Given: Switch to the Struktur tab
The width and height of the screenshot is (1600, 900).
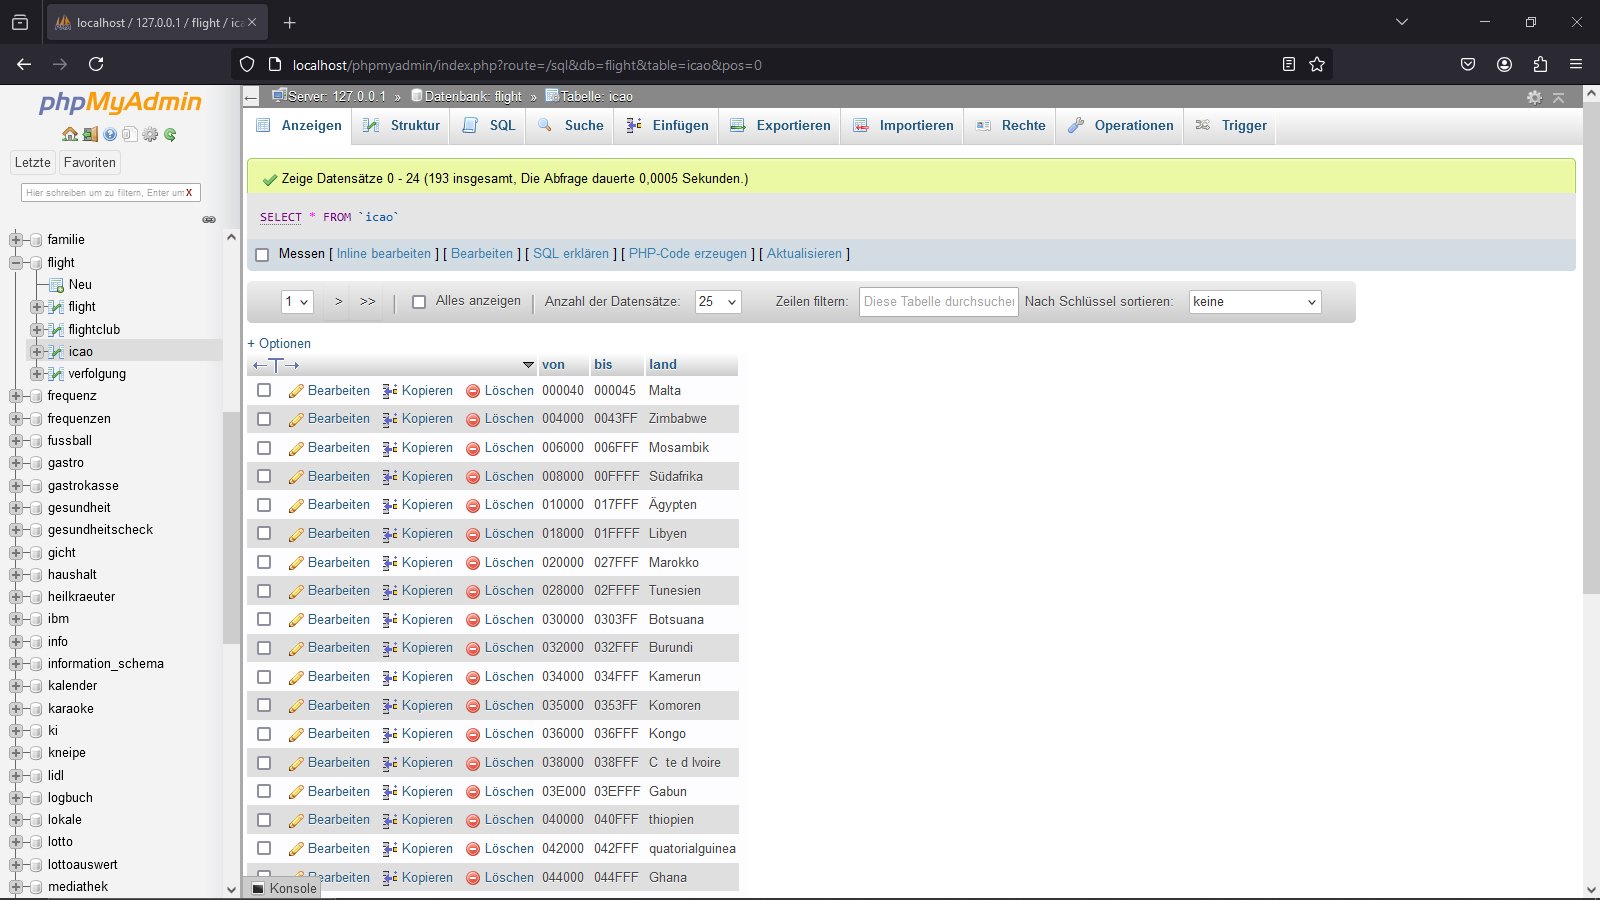Looking at the screenshot, I should [401, 126].
